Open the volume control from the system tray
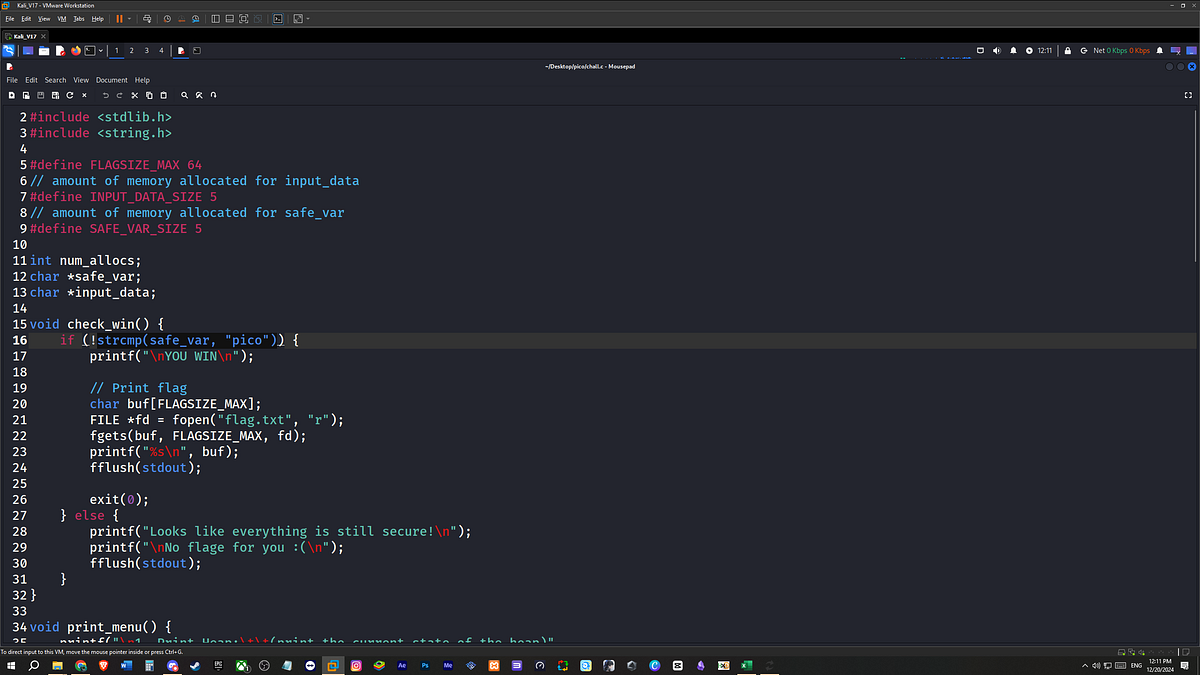Image resolution: width=1200 pixels, height=675 pixels. click(x=996, y=50)
